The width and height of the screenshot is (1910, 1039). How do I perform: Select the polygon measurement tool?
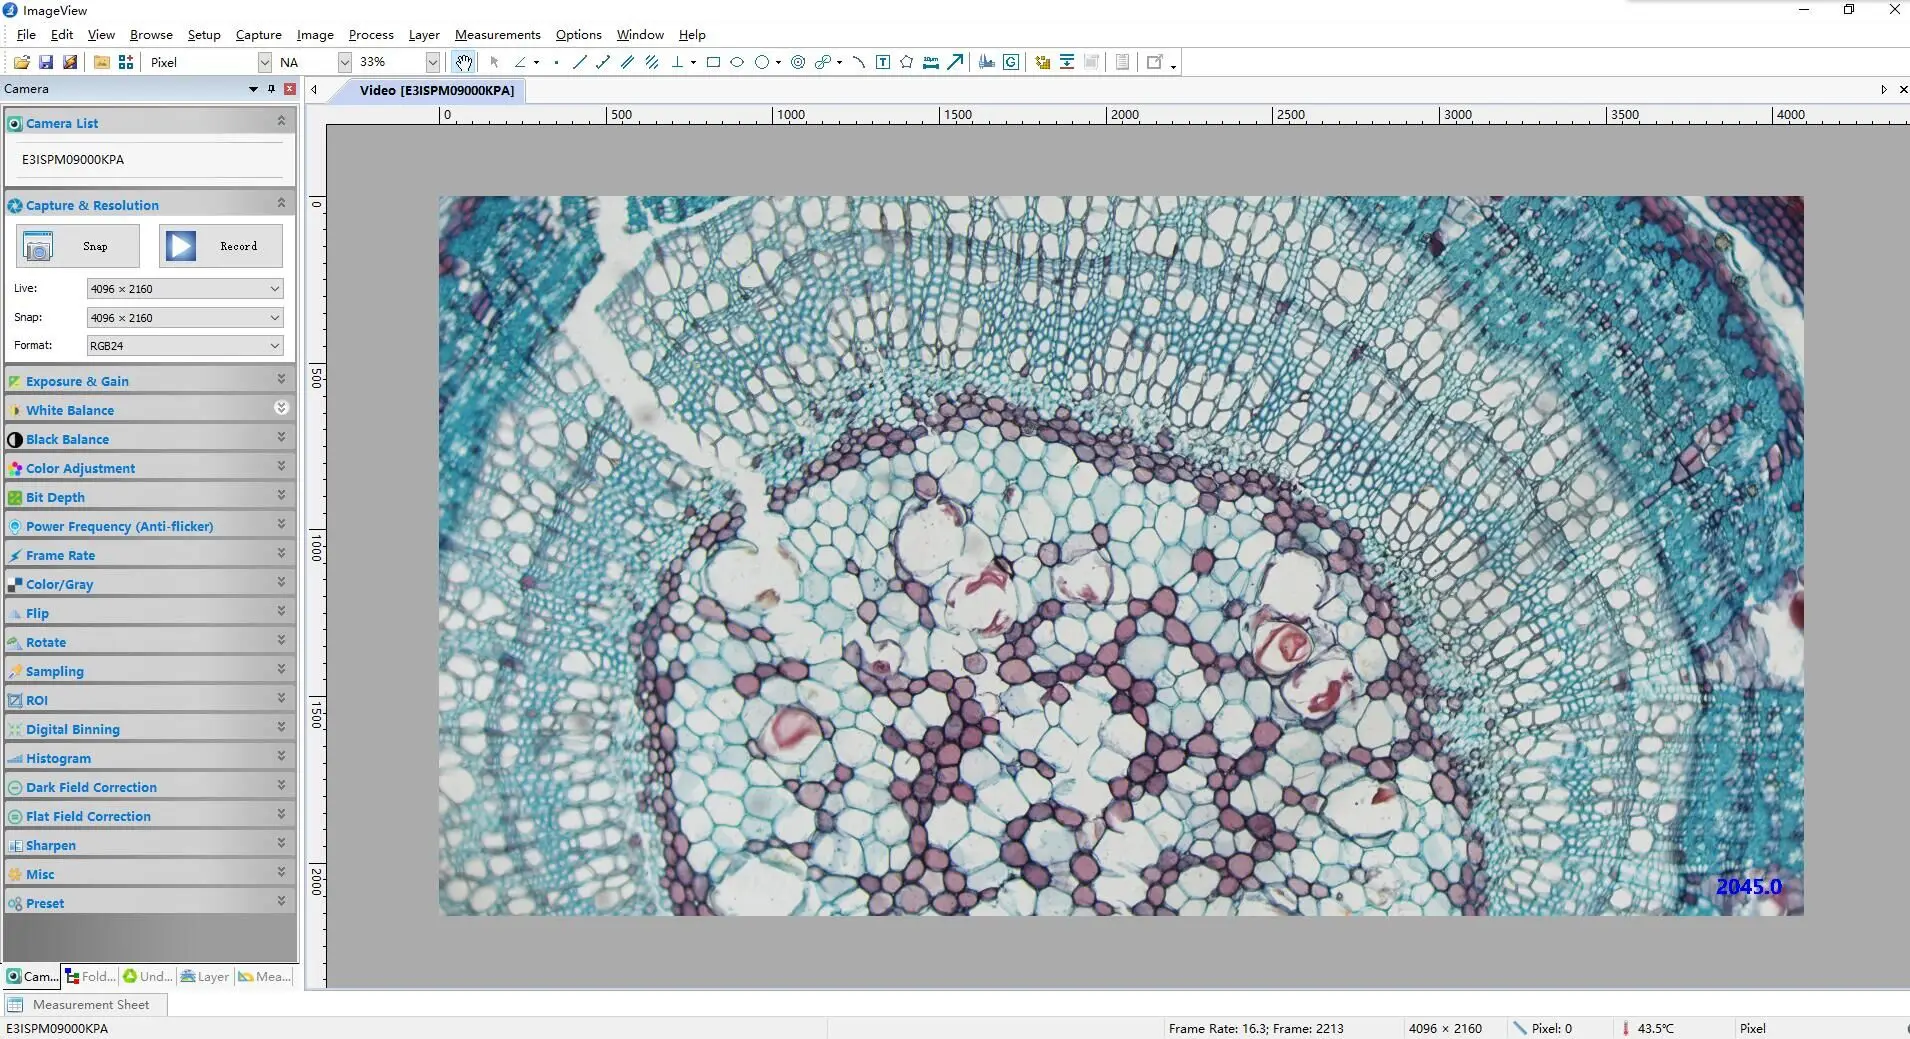tap(906, 62)
